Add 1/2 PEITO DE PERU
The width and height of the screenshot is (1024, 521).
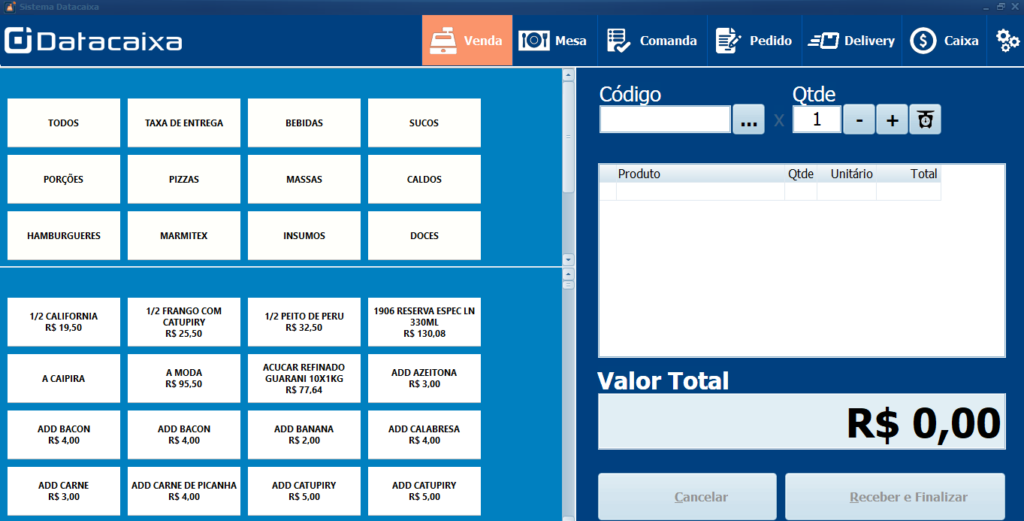(x=304, y=322)
